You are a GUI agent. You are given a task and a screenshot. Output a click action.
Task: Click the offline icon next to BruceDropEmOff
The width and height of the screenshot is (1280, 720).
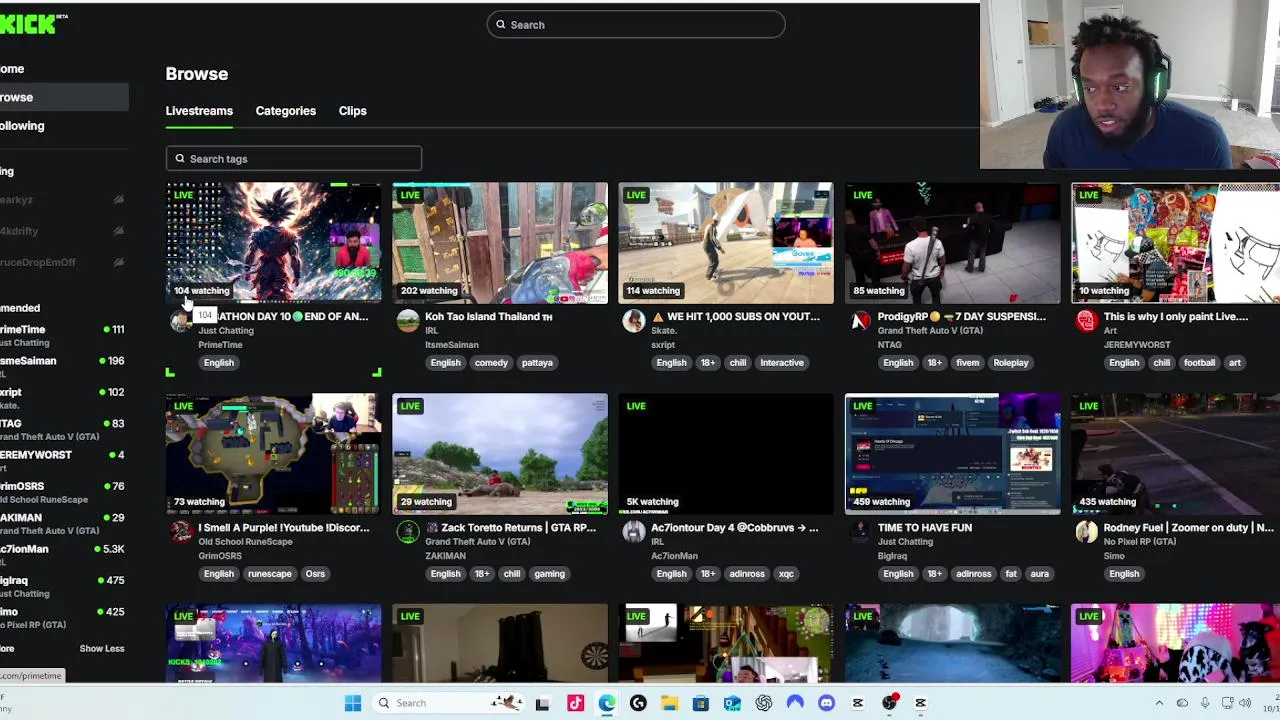(x=118, y=262)
